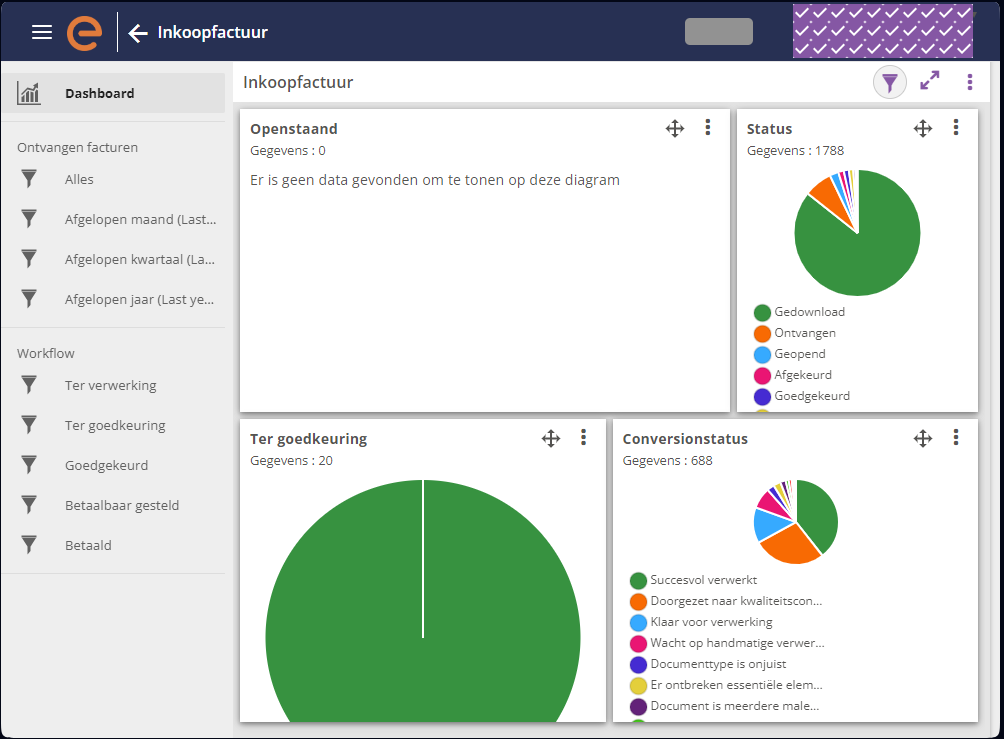This screenshot has width=1004, height=739.
Task: Click the funnel icon beside Betaald
Action: [x=29, y=545]
